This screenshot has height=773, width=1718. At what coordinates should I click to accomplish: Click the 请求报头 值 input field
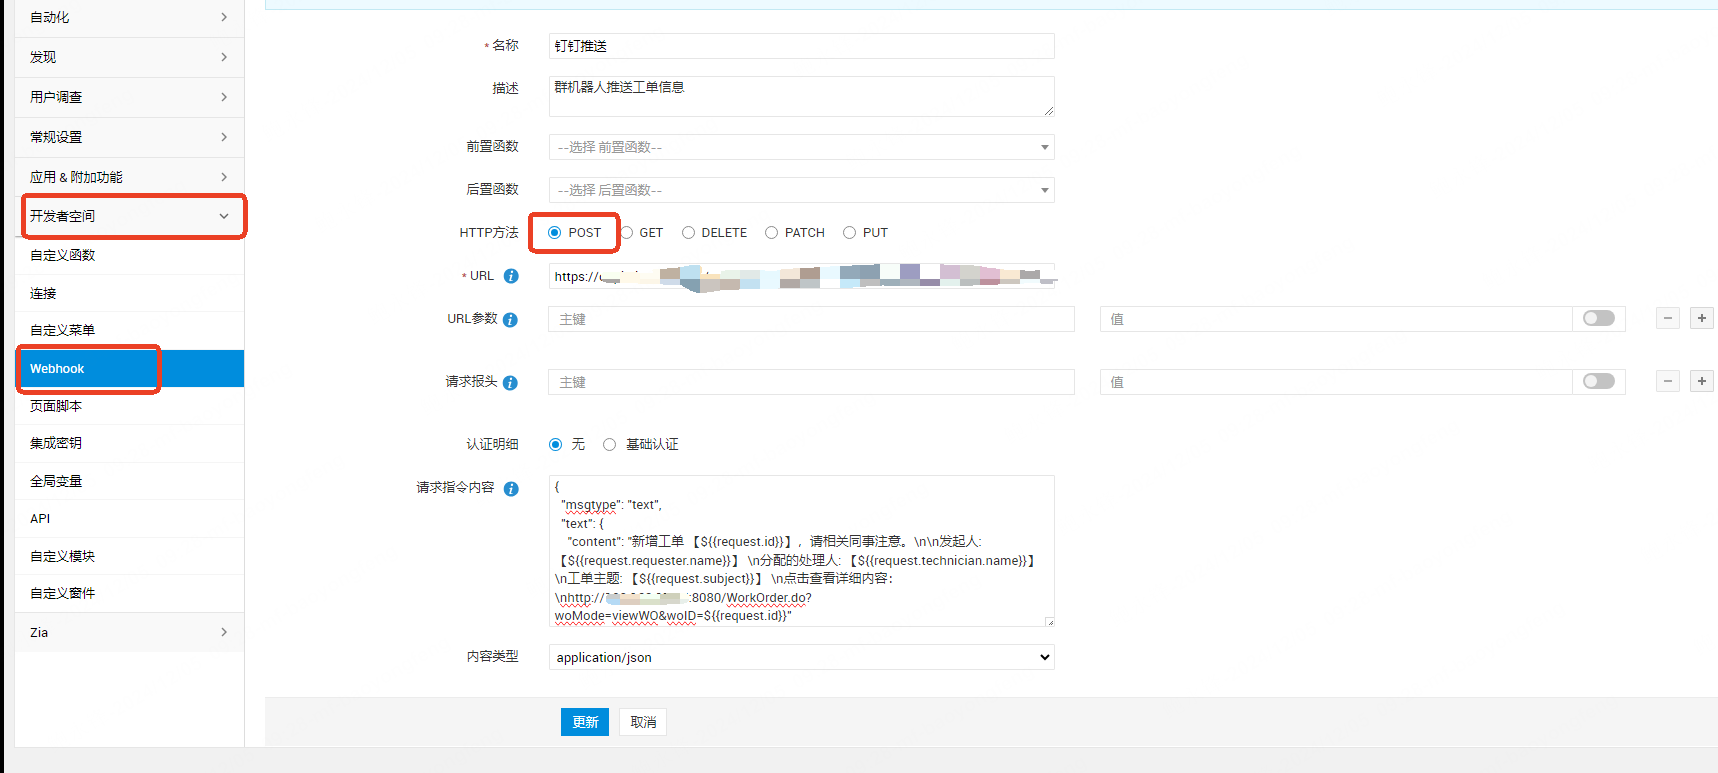(x=1336, y=382)
